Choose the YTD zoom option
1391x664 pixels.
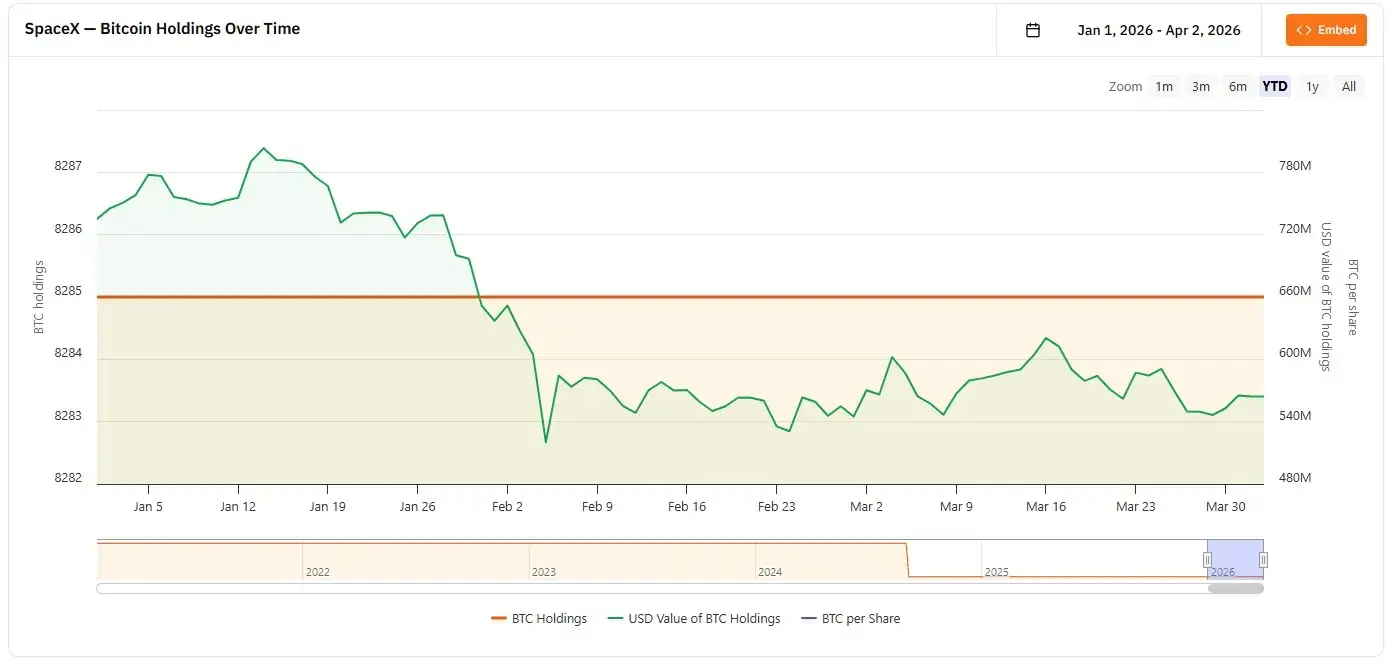(x=1274, y=87)
